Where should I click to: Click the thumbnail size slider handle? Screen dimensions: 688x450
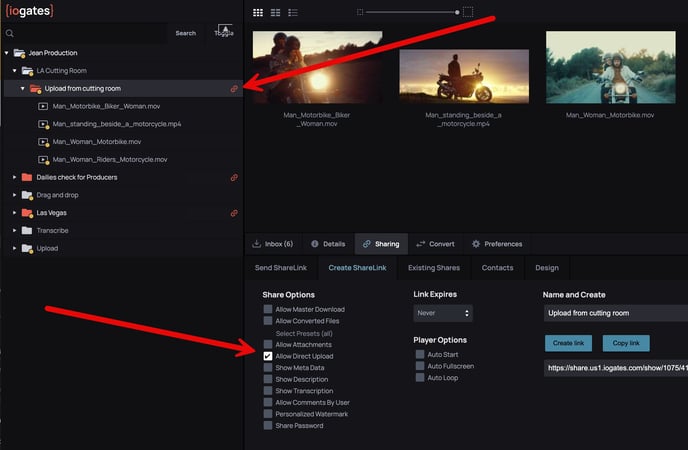click(x=457, y=12)
